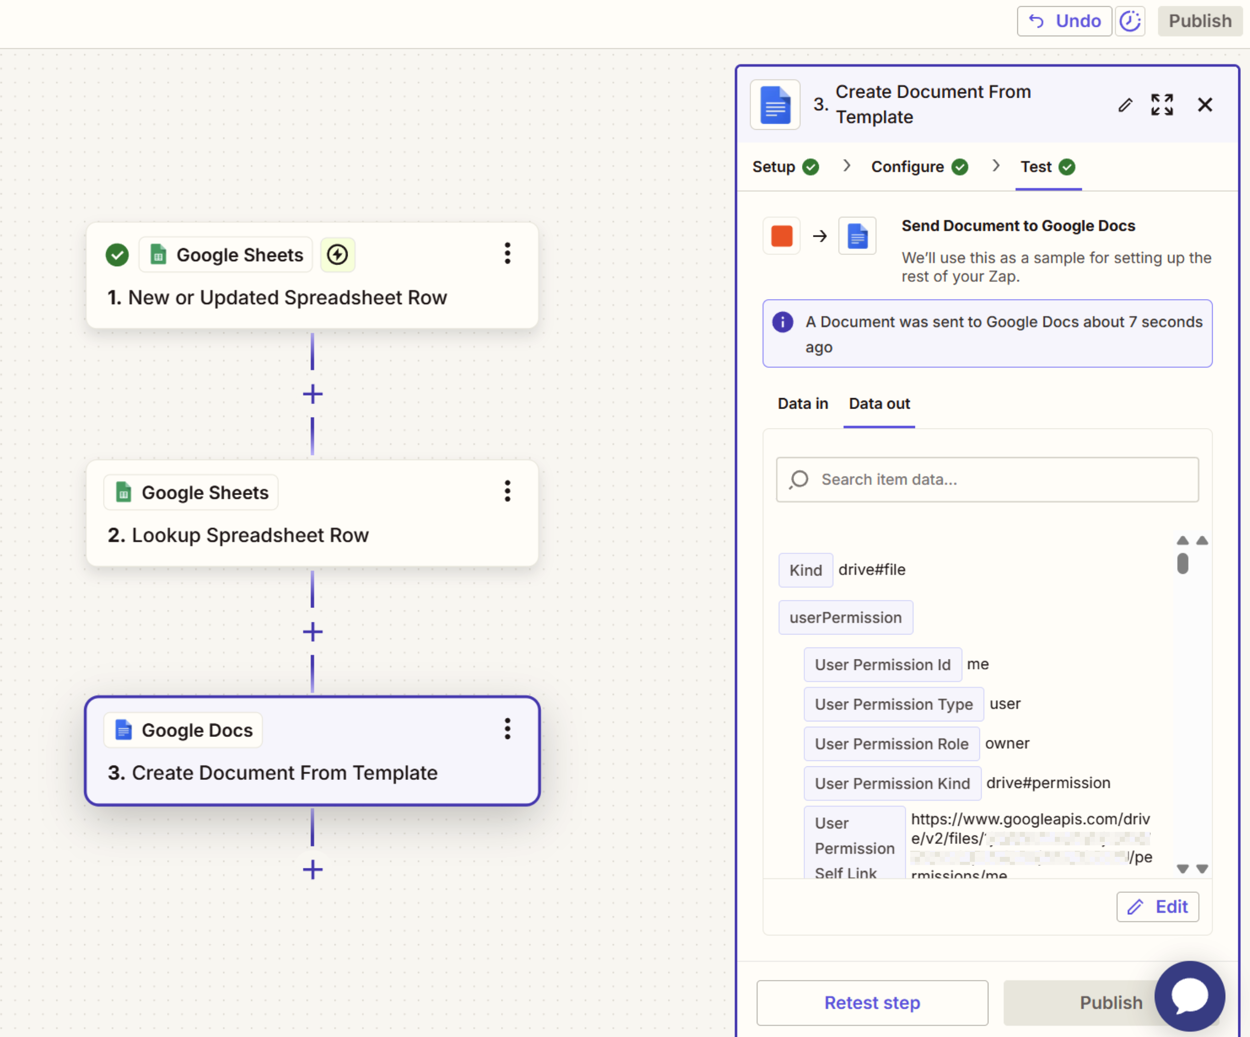Click the Publish button in the panel footer
Viewport: 1250px width, 1037px height.
pyautogui.click(x=1110, y=1003)
